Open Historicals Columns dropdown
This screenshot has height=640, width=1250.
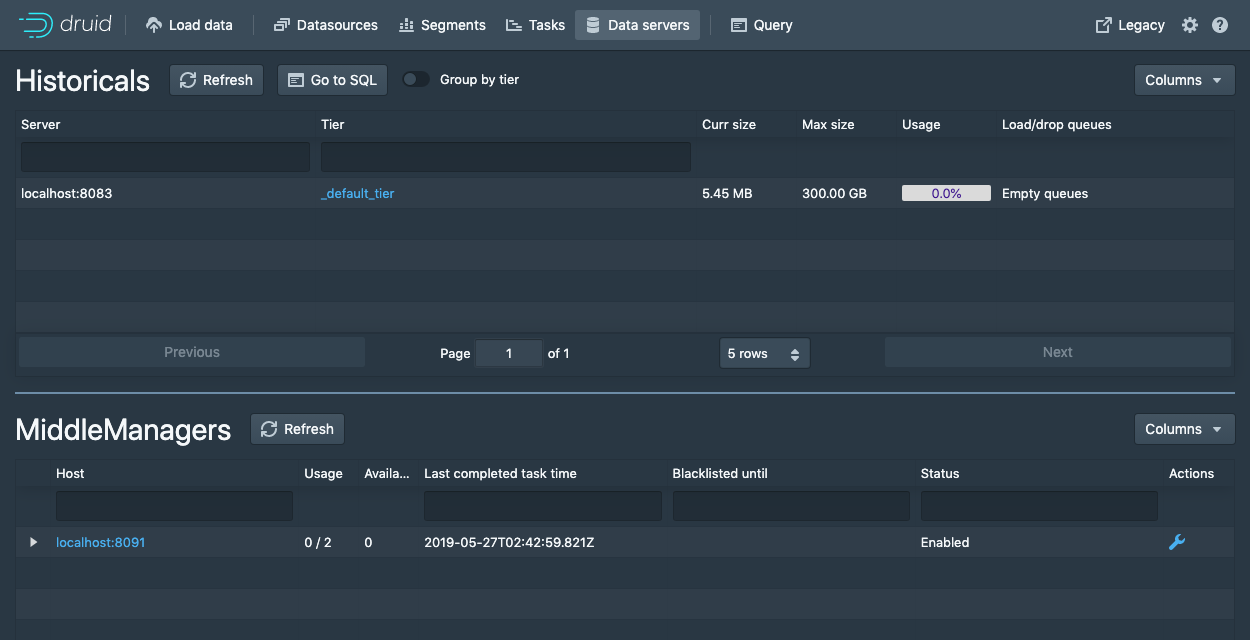1184,80
